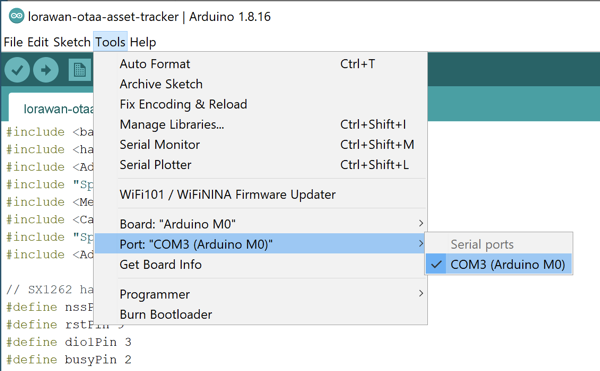Expand the Programmer submenu arrow

tap(421, 294)
